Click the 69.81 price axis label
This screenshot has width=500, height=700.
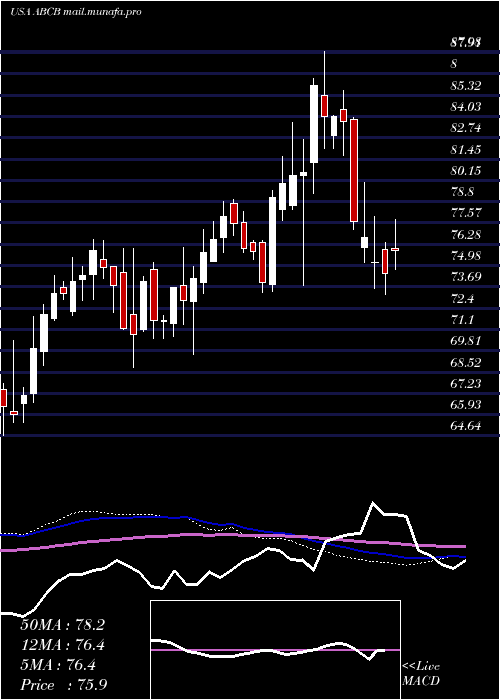pos(466,341)
